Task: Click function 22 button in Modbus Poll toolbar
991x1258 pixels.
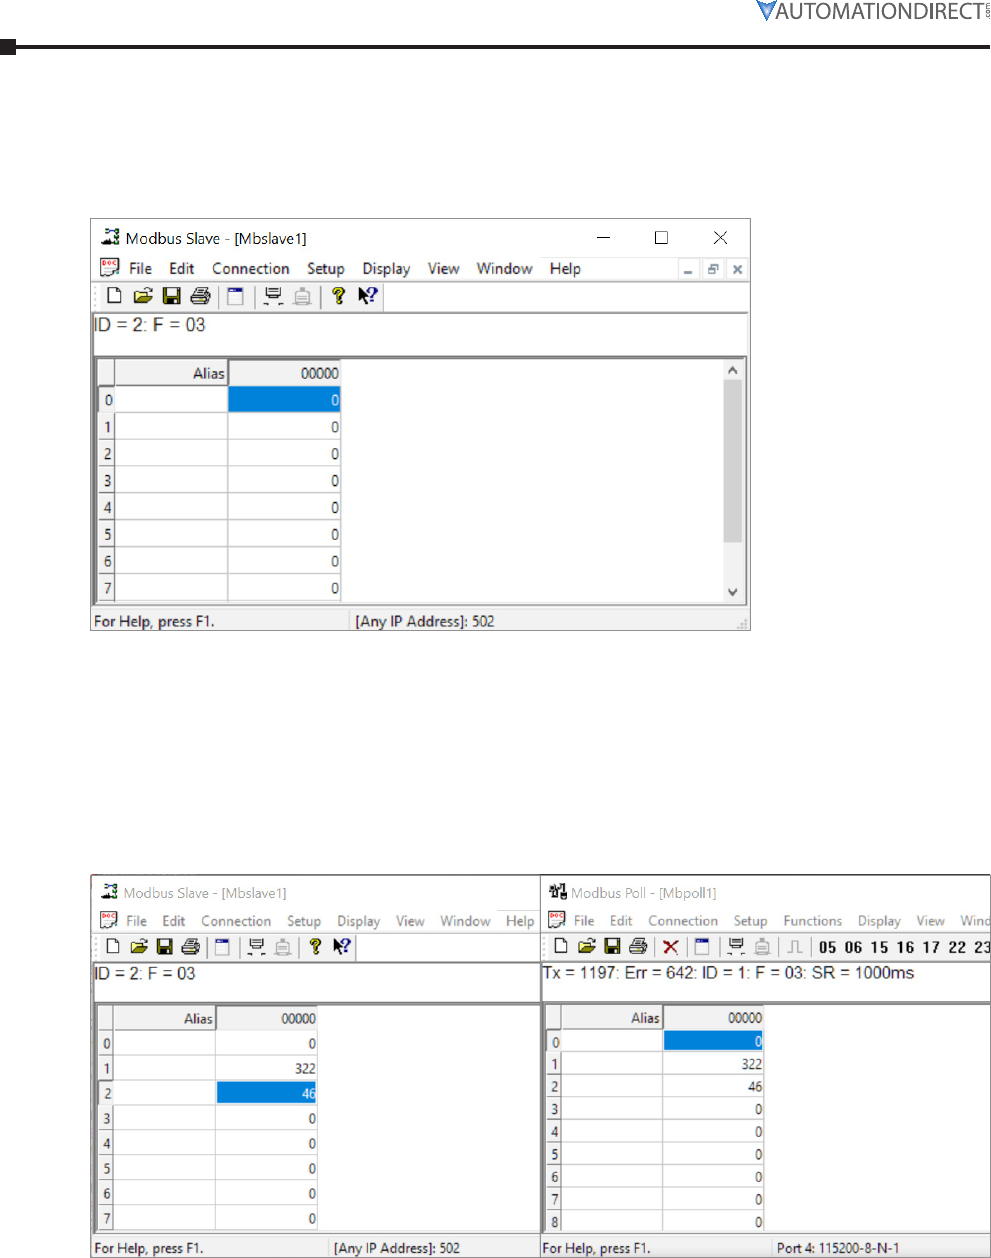Action: (957, 947)
